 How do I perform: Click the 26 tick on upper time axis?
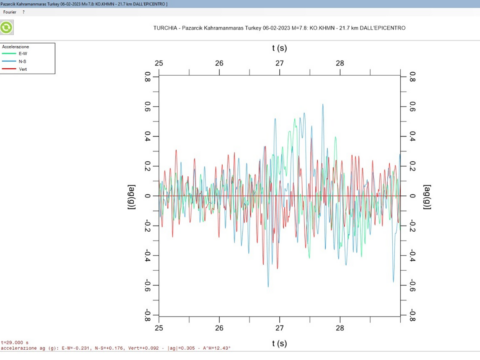point(219,63)
